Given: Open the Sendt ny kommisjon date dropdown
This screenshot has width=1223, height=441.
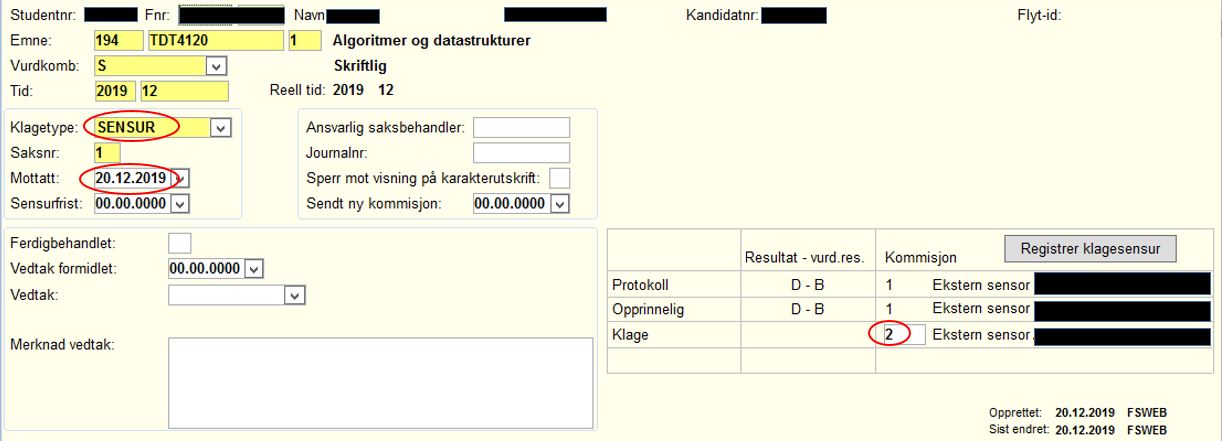Looking at the screenshot, I should pos(560,203).
